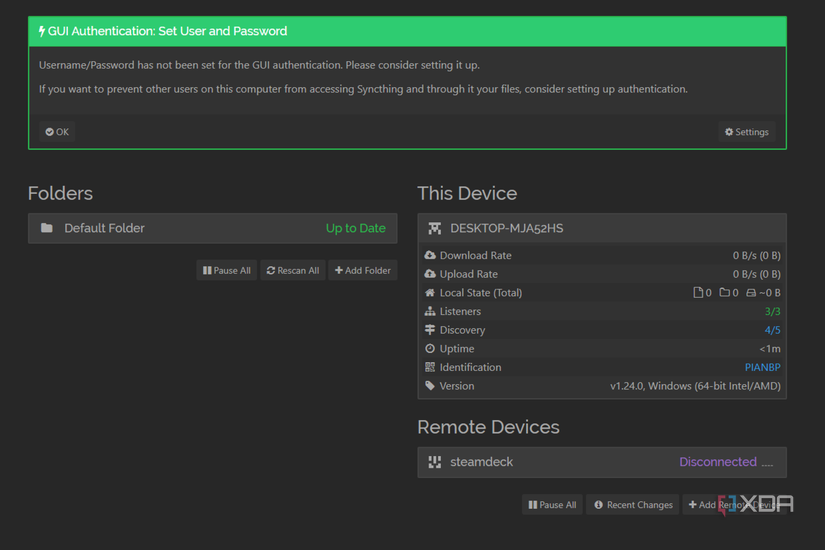Open Recent Changes
The image size is (825, 550).
click(632, 505)
